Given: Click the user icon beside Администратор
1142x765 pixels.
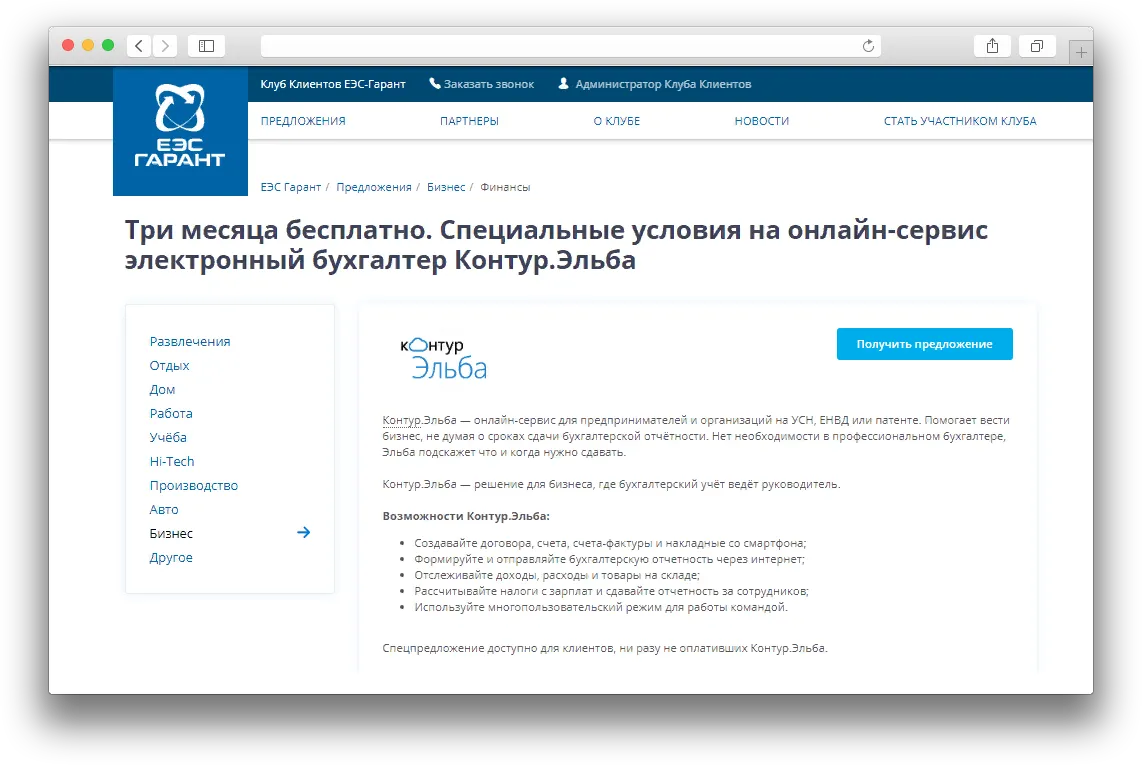Looking at the screenshot, I should pos(563,84).
